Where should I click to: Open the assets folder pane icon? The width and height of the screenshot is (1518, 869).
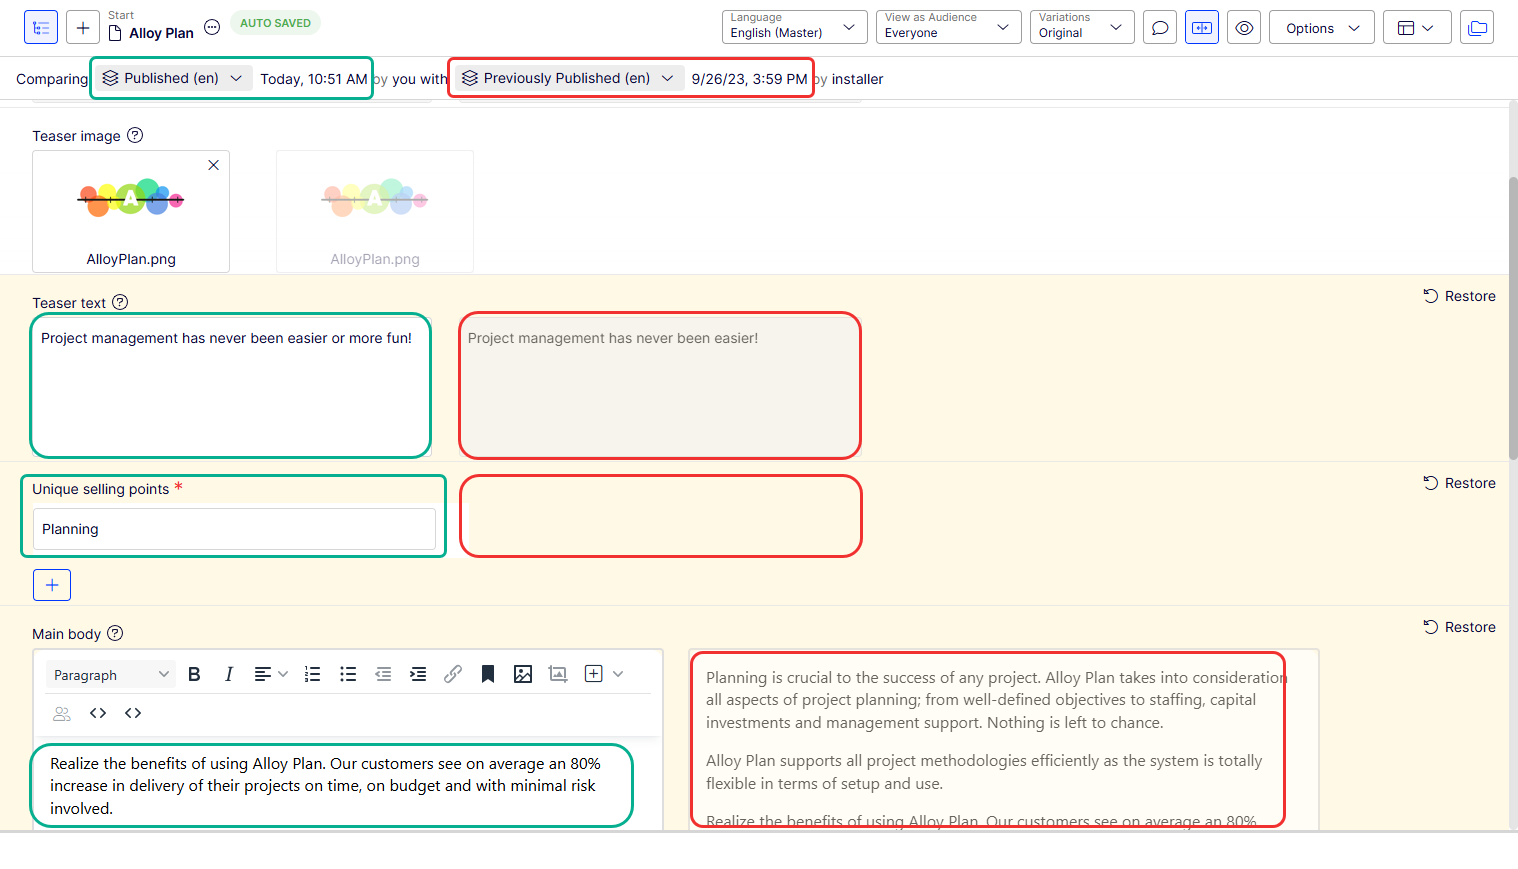[1477, 28]
